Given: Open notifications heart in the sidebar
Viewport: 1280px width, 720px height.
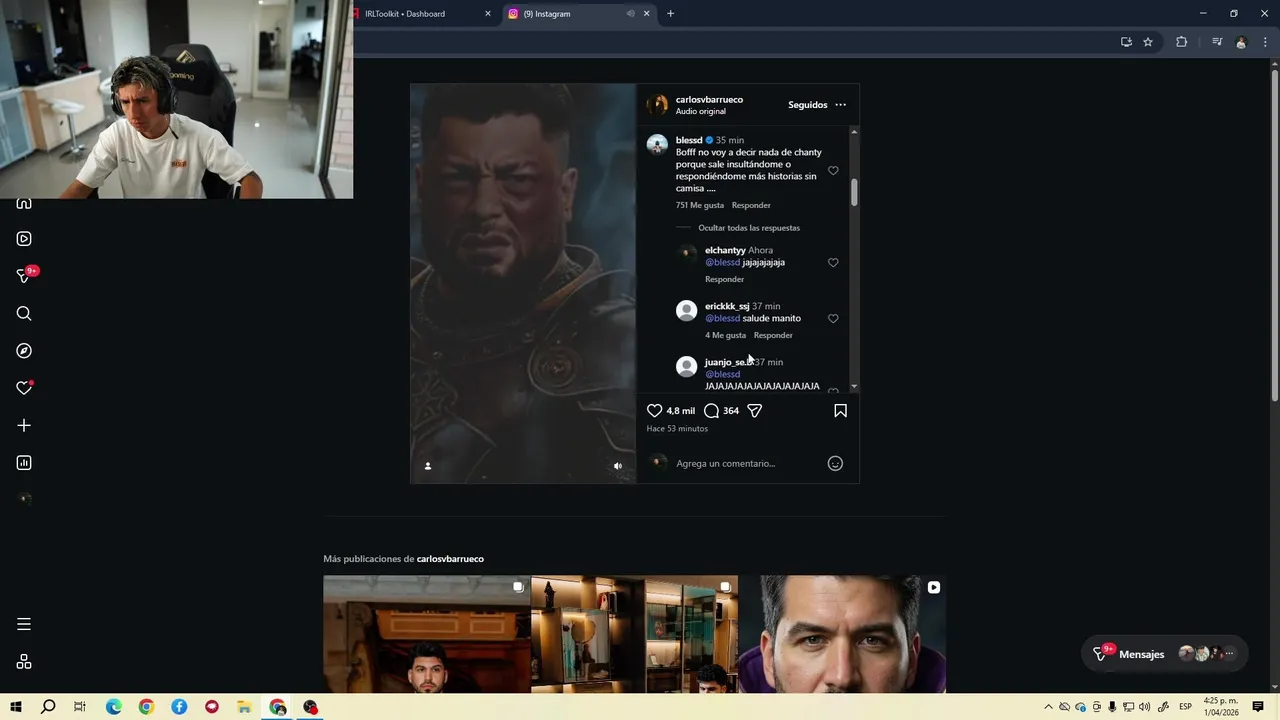Looking at the screenshot, I should pos(24,388).
